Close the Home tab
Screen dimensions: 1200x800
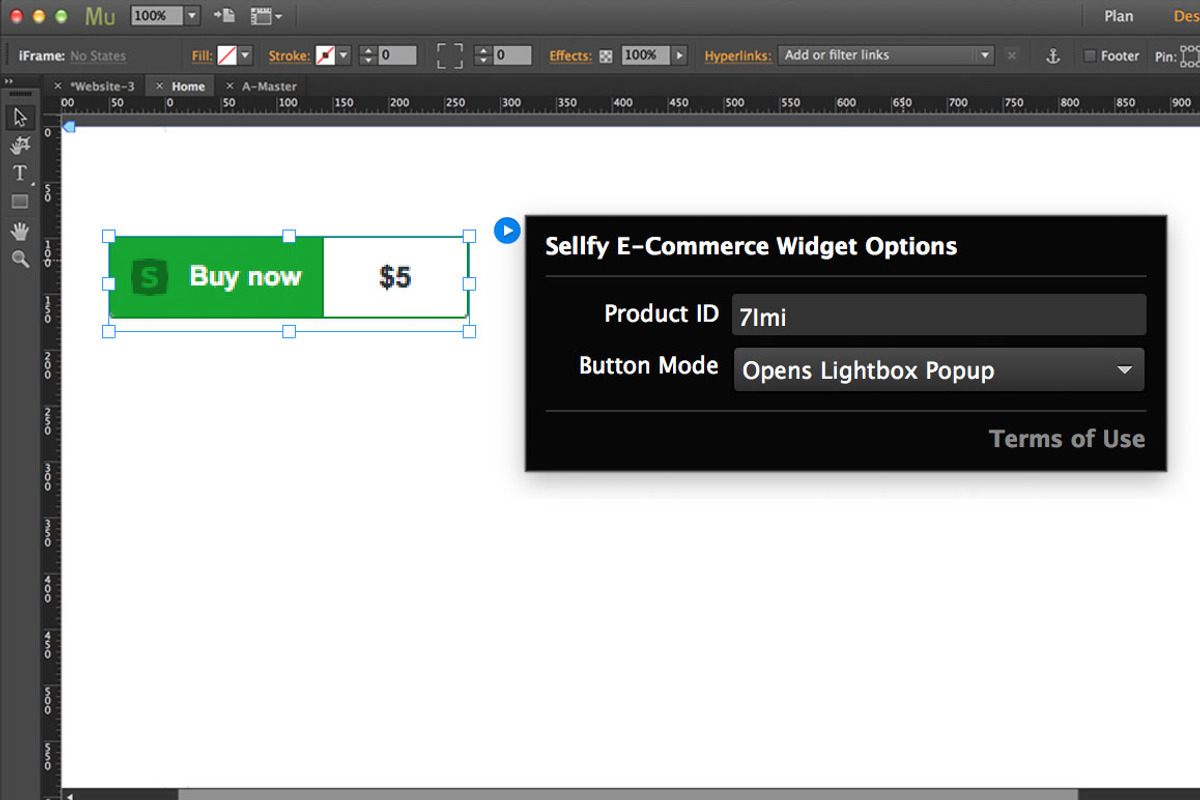160,86
